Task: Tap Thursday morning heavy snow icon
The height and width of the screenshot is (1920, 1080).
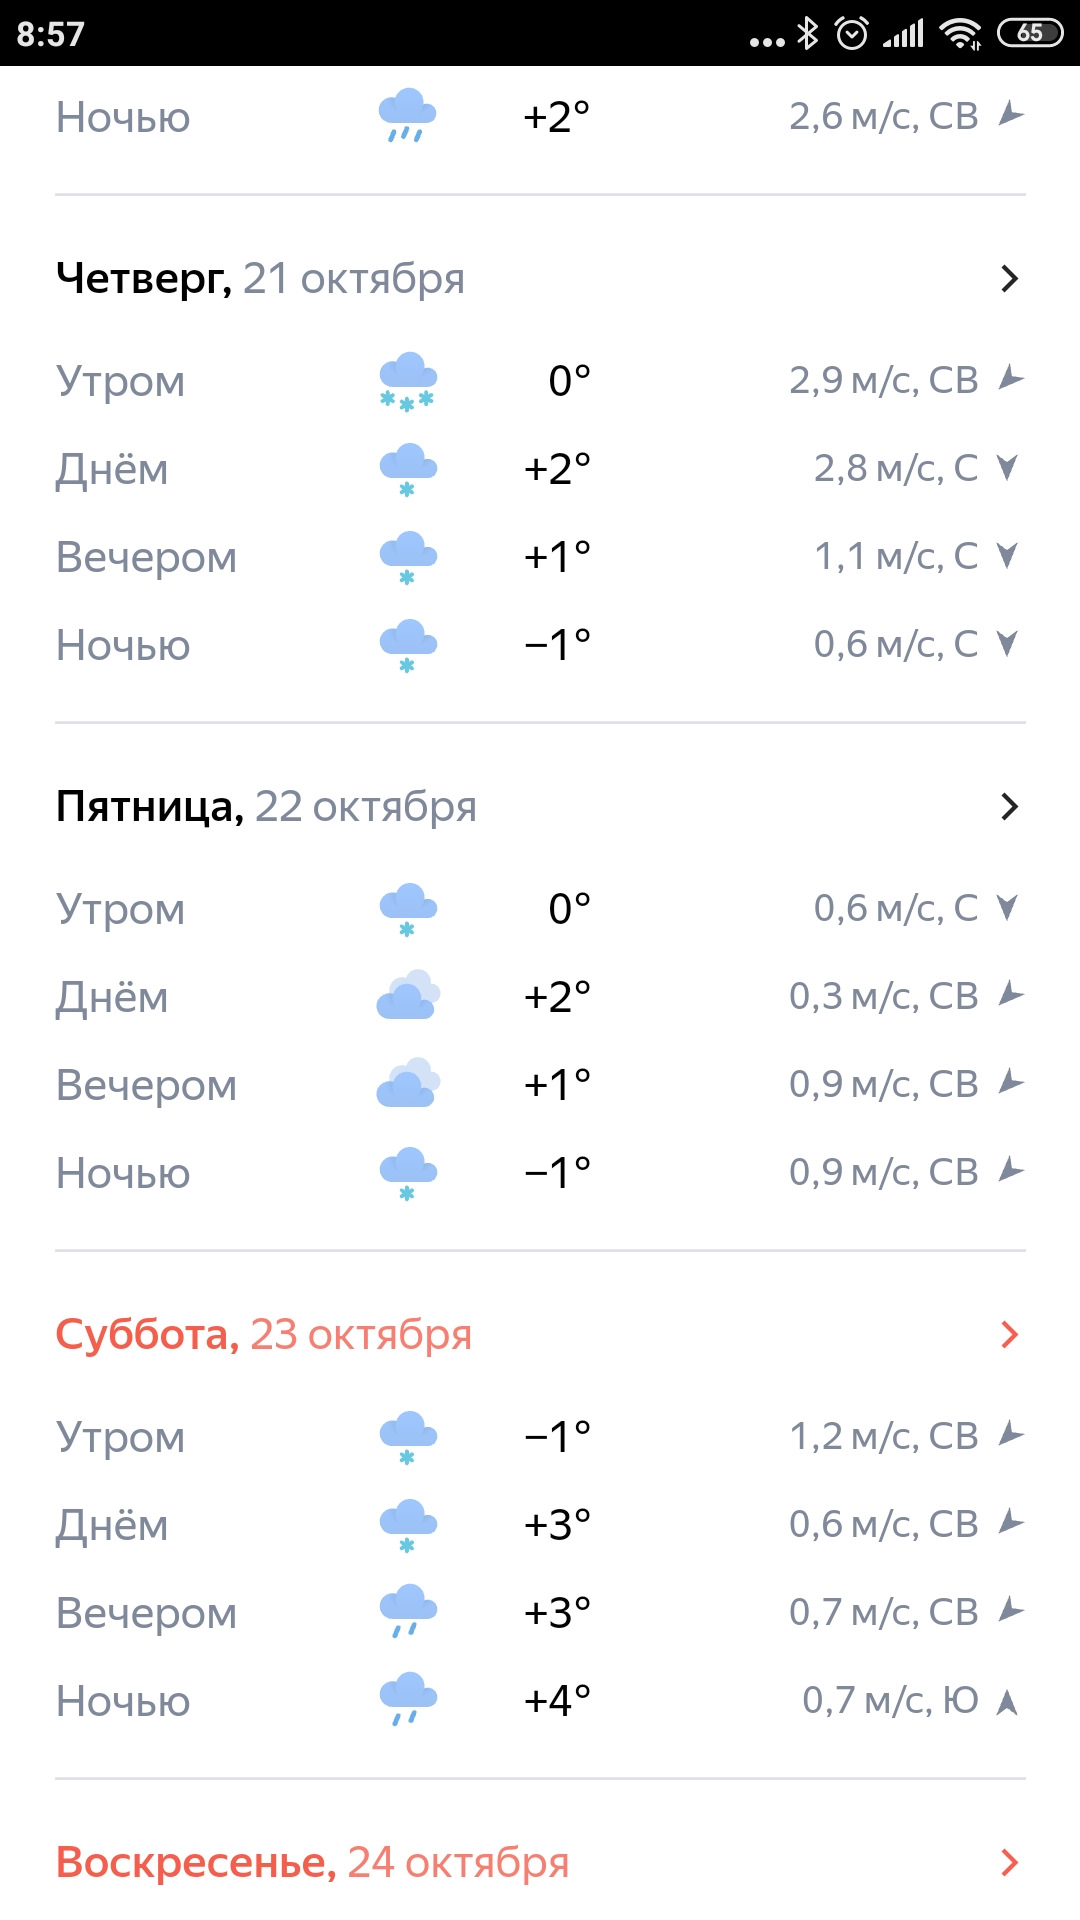Action: [x=408, y=381]
